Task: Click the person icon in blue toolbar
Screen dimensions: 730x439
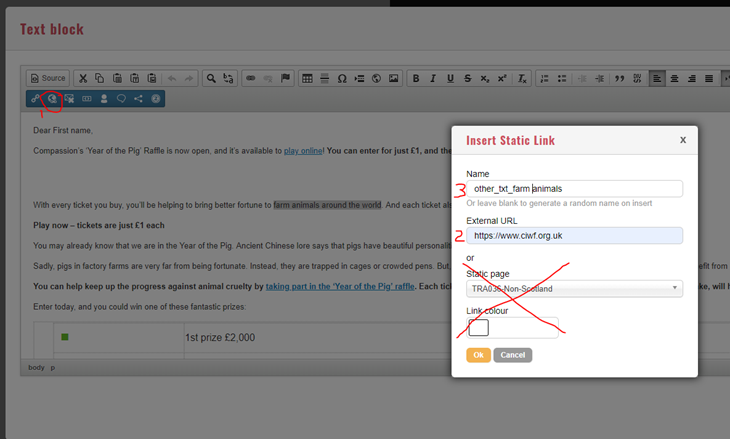Action: coord(104,99)
